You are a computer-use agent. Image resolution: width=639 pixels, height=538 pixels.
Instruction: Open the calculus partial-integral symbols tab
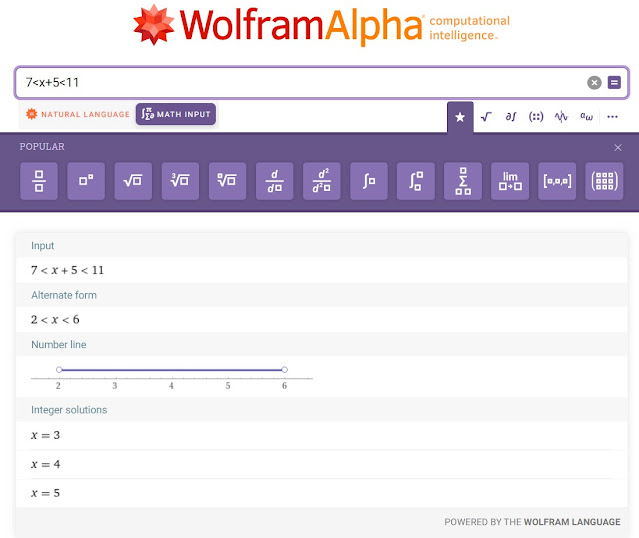click(511, 117)
